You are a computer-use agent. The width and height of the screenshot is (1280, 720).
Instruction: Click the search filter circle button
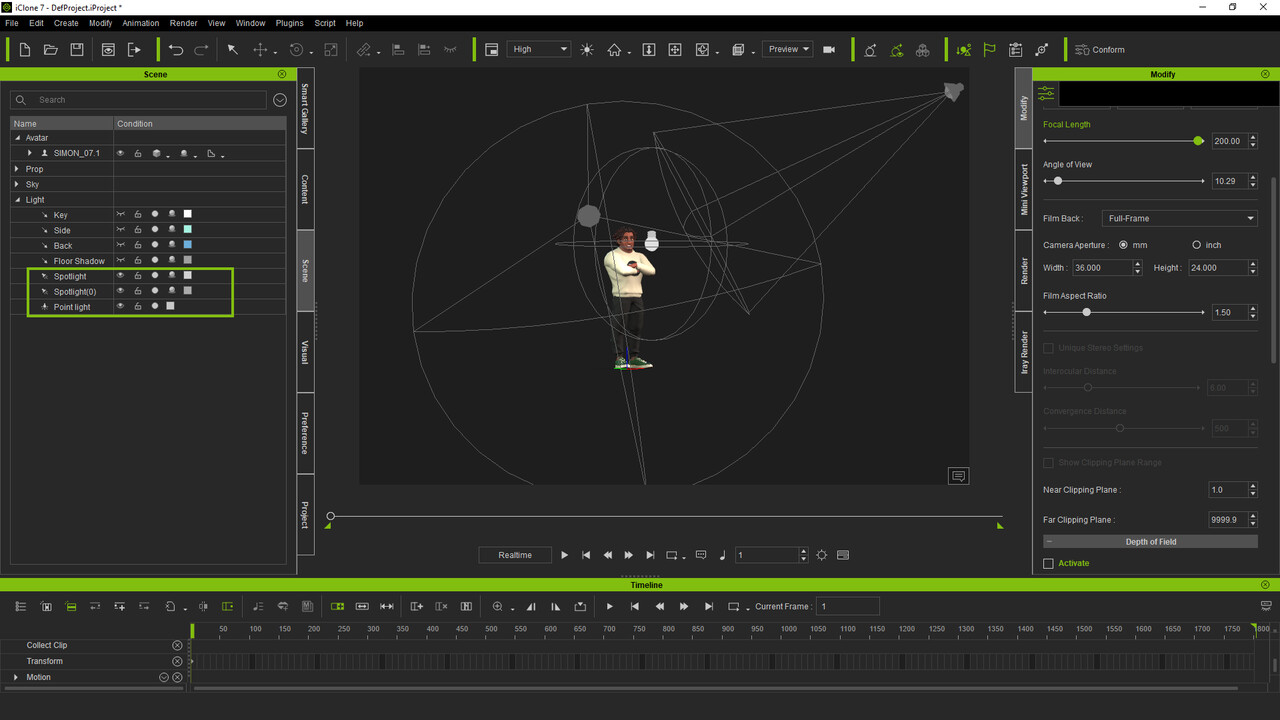[280, 100]
